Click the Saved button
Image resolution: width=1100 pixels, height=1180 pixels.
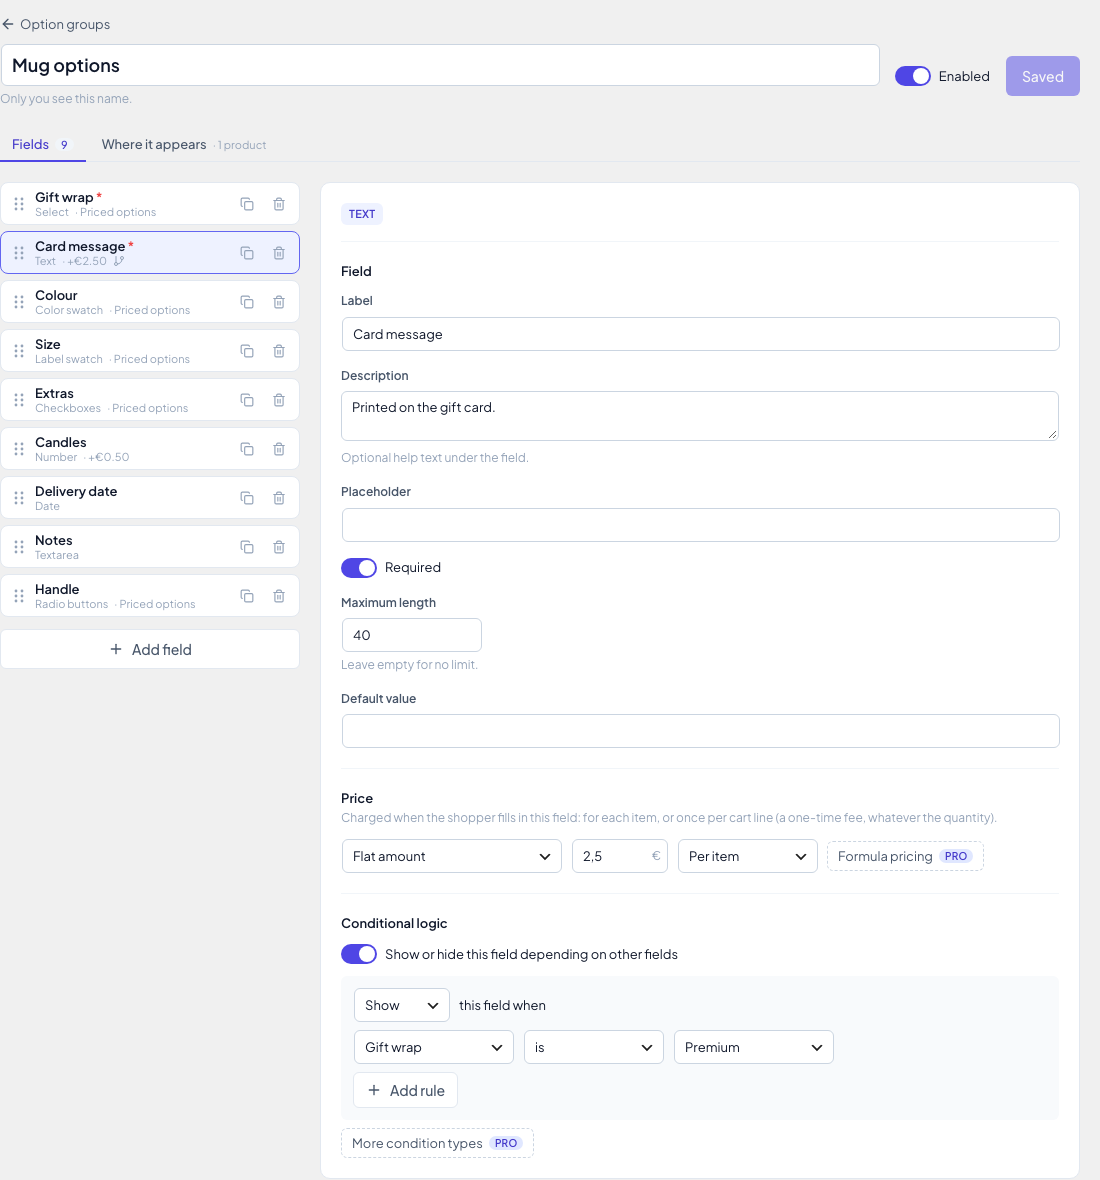(1042, 76)
